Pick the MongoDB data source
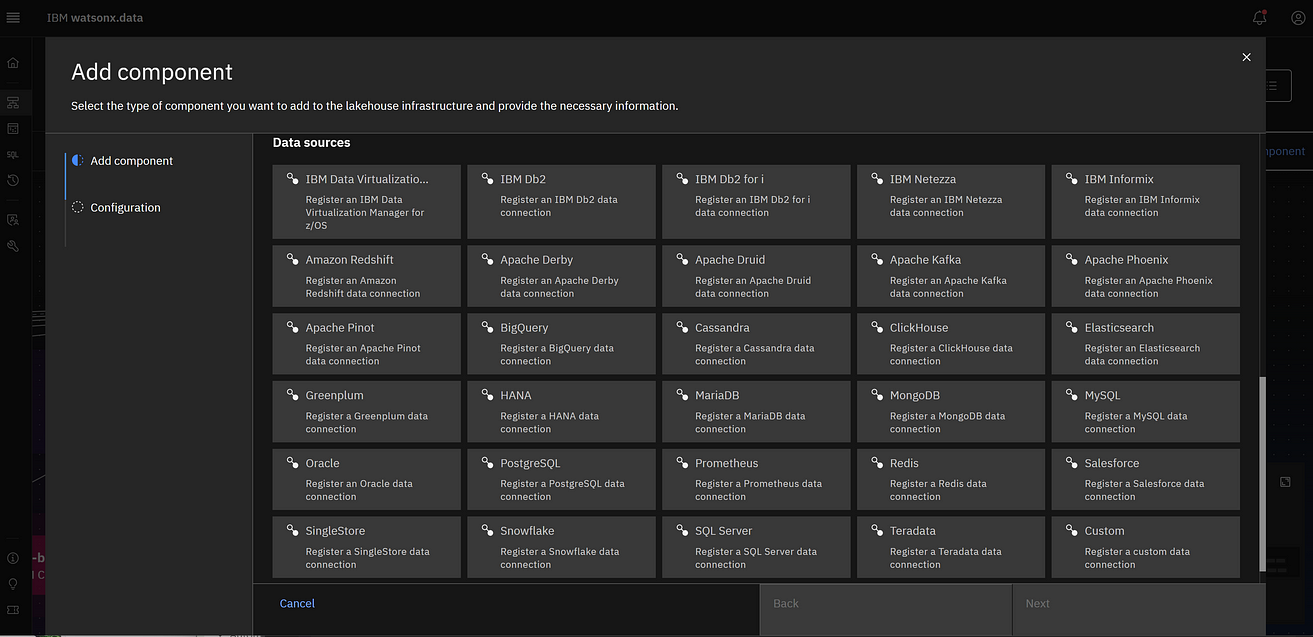Screen dimensions: 1313x637 [951, 412]
